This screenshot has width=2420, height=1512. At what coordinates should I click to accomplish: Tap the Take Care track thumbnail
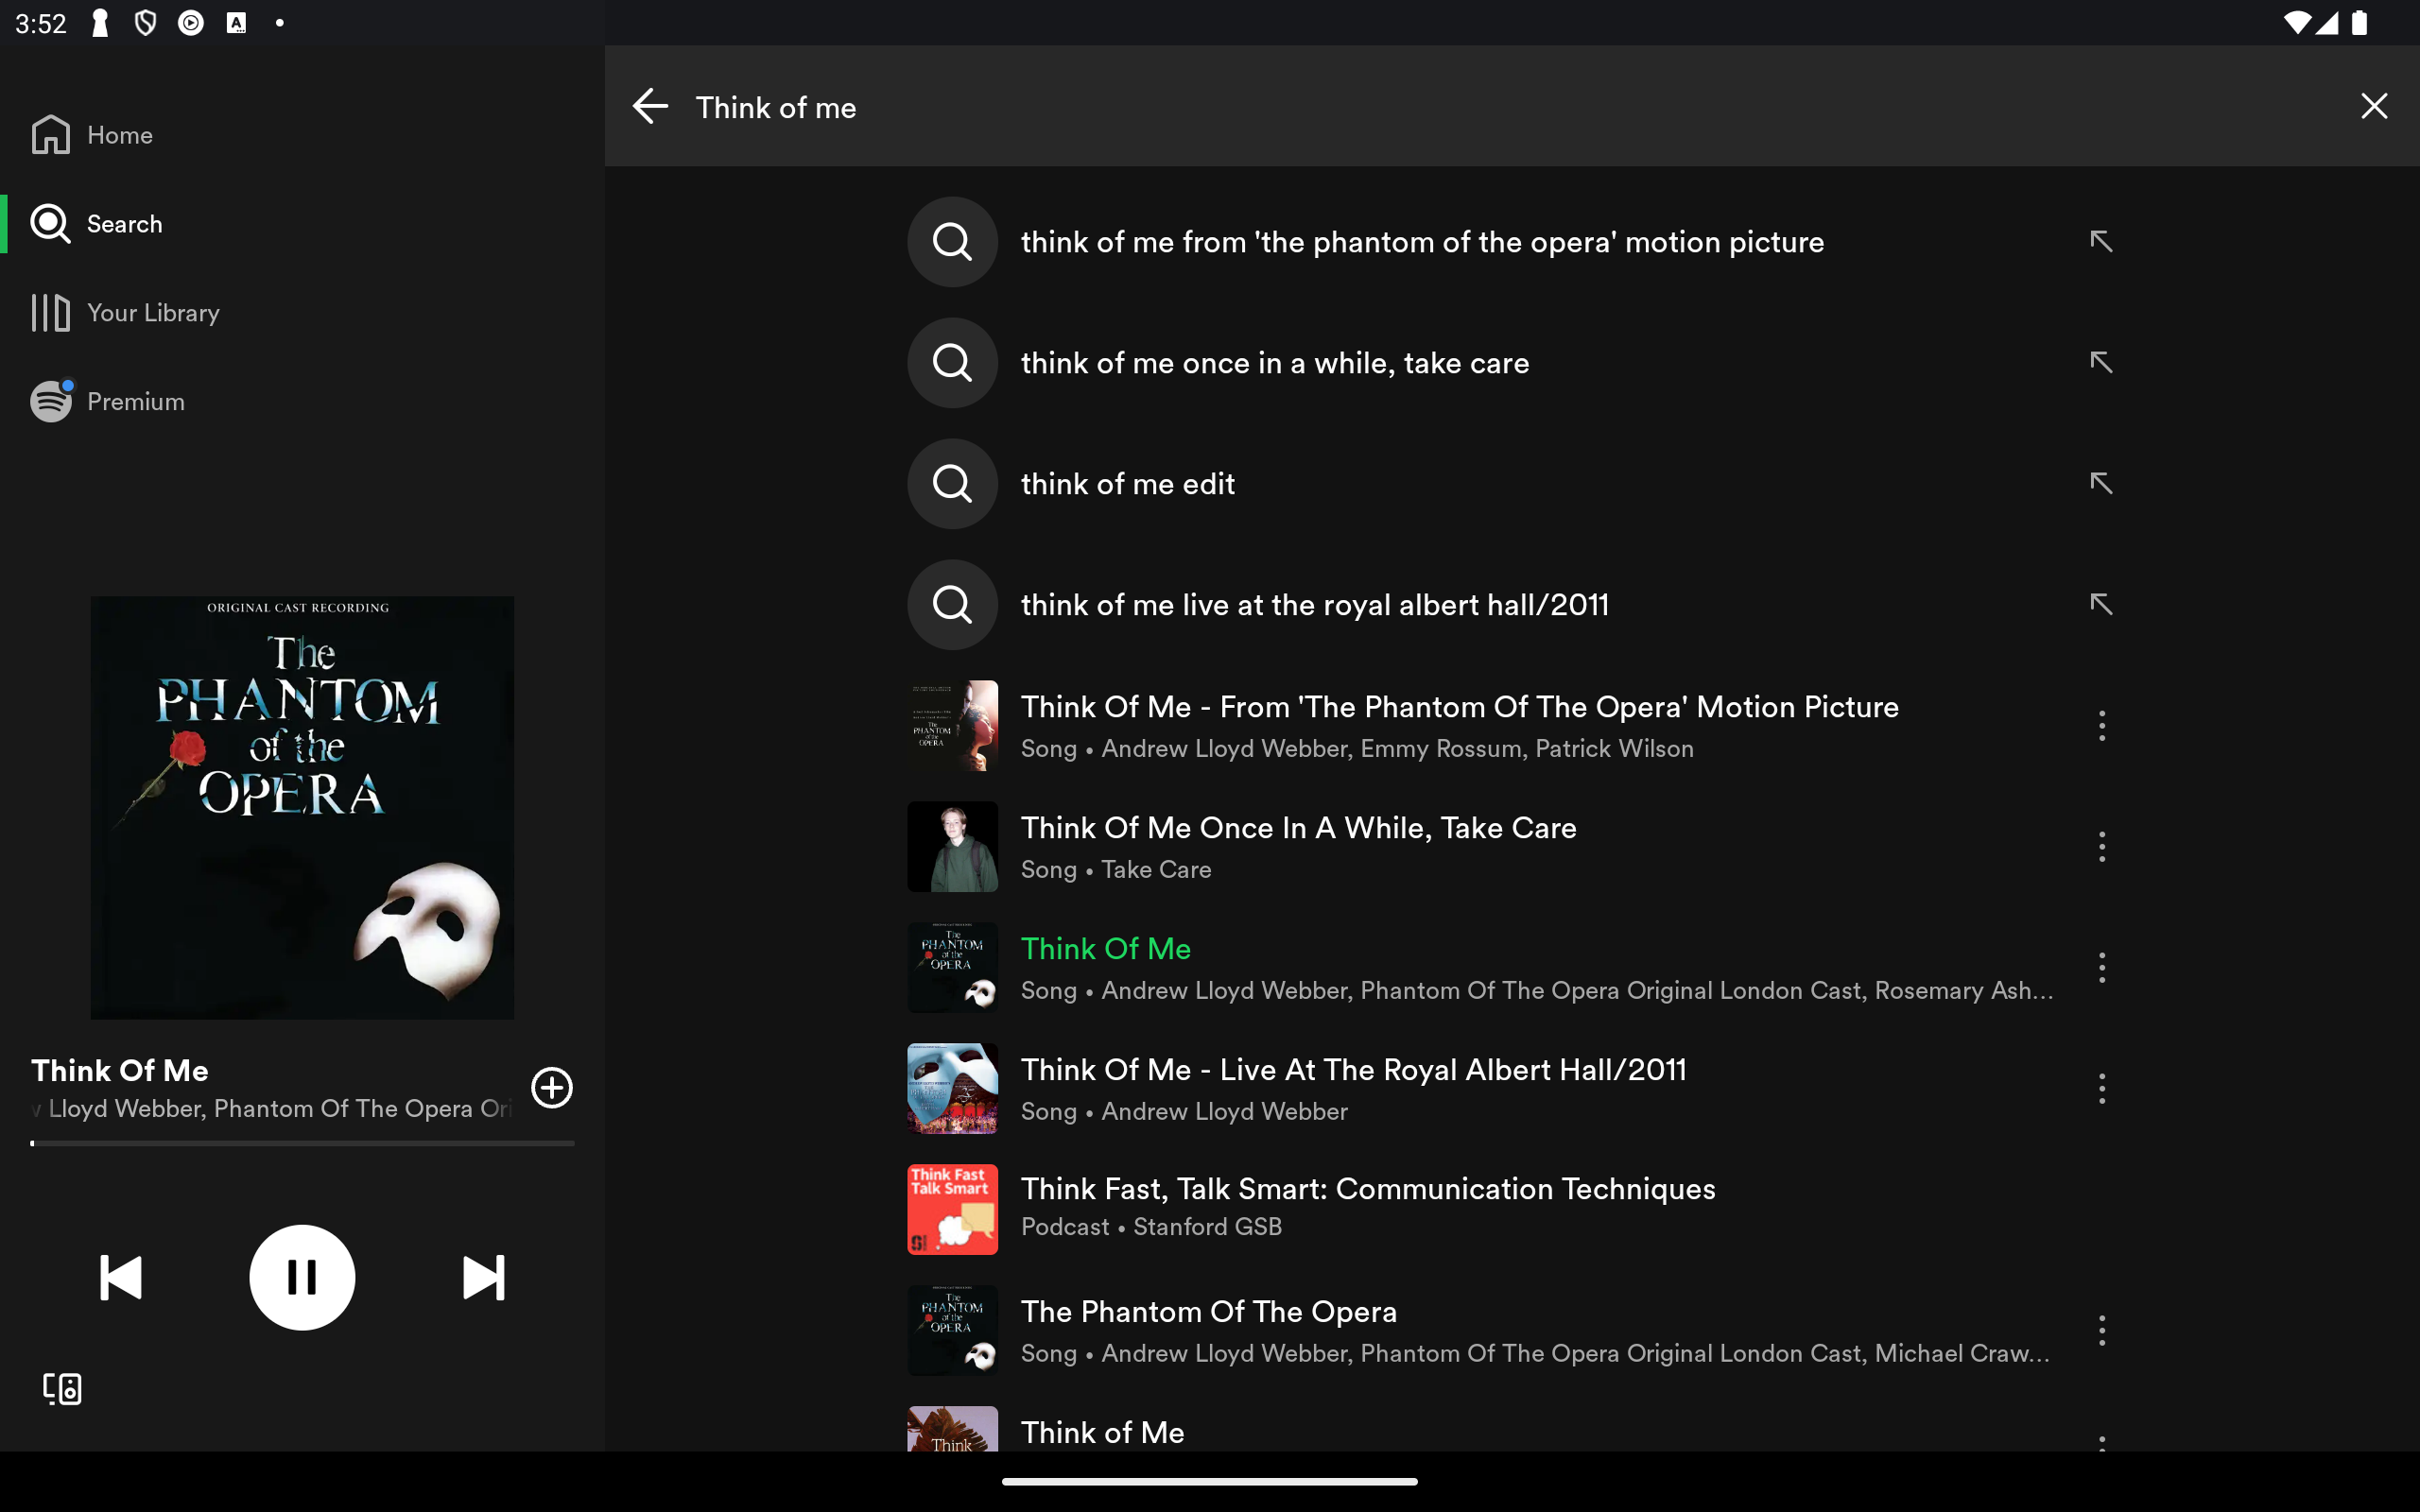coord(952,847)
